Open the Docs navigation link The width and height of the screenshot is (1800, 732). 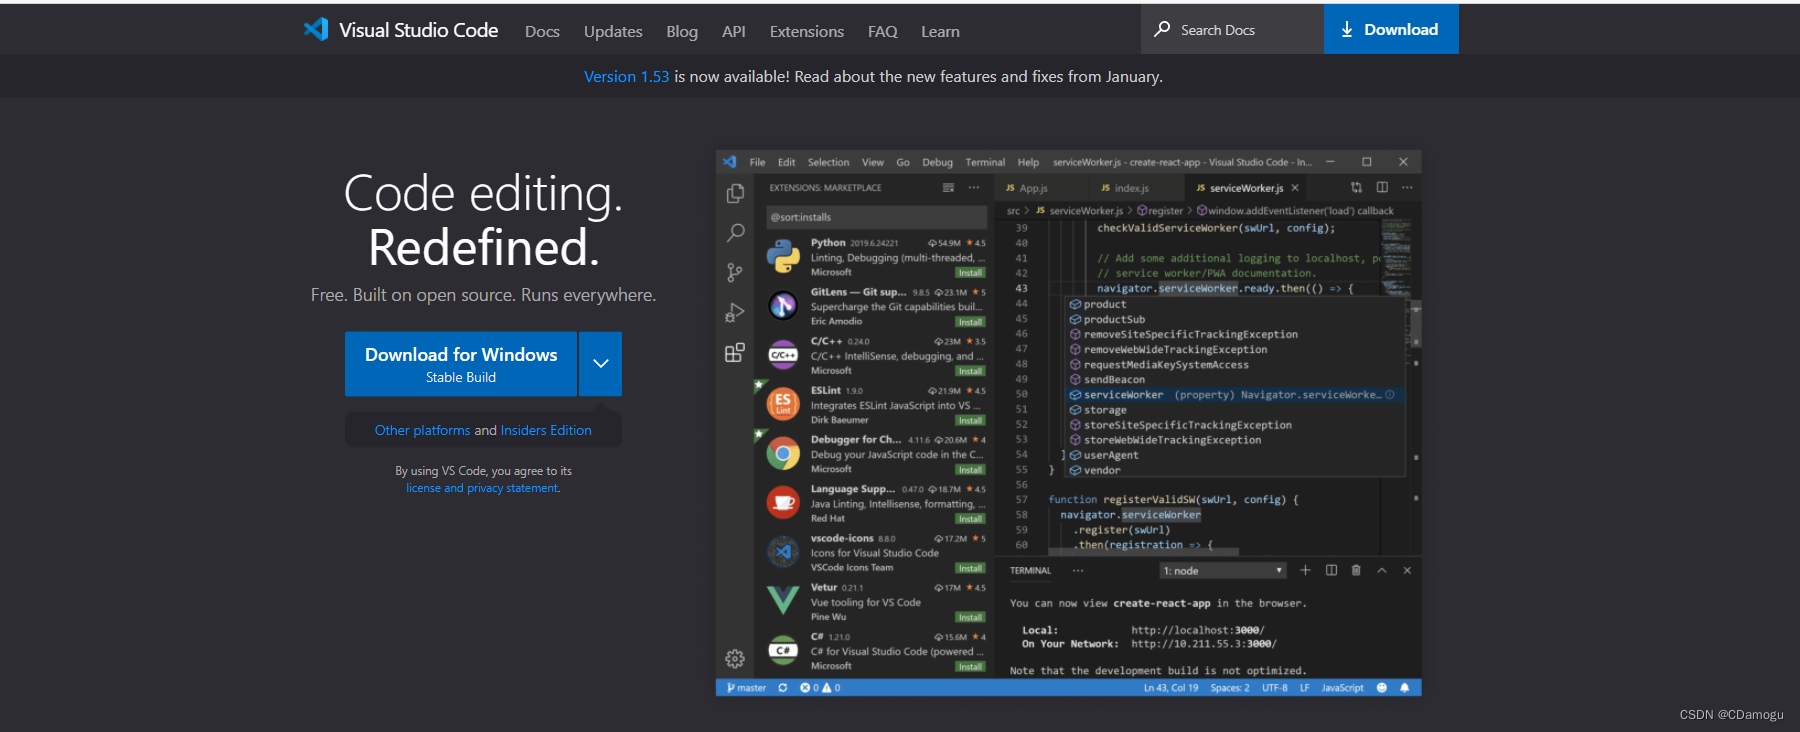click(542, 31)
